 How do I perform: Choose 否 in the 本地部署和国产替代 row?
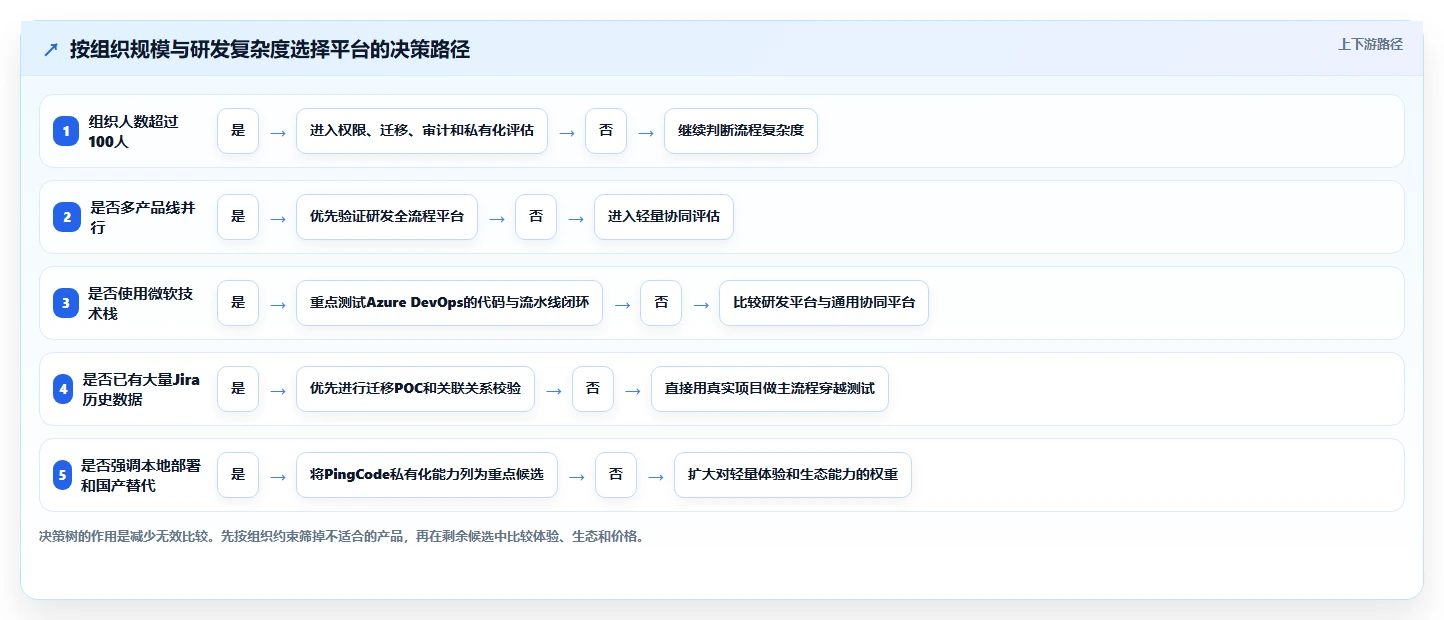pyautogui.click(x=616, y=475)
